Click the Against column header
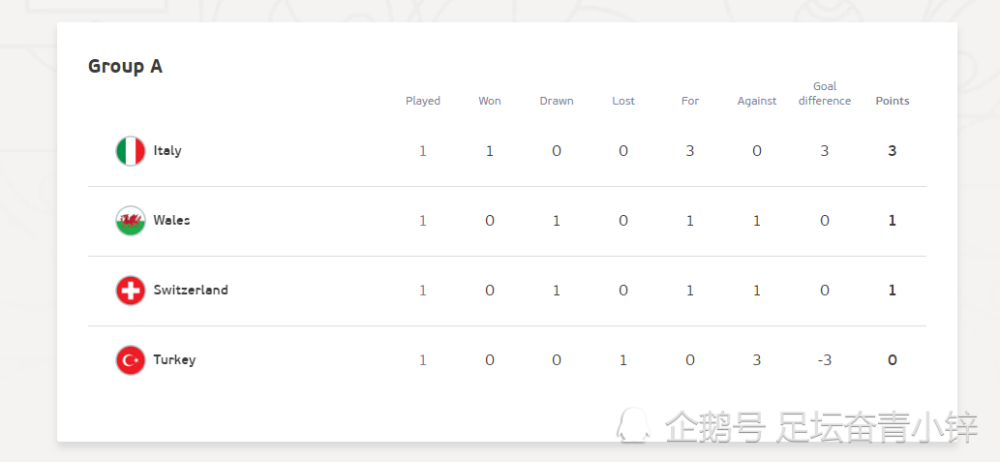Viewport: 1000px width, 462px height. pos(757,101)
